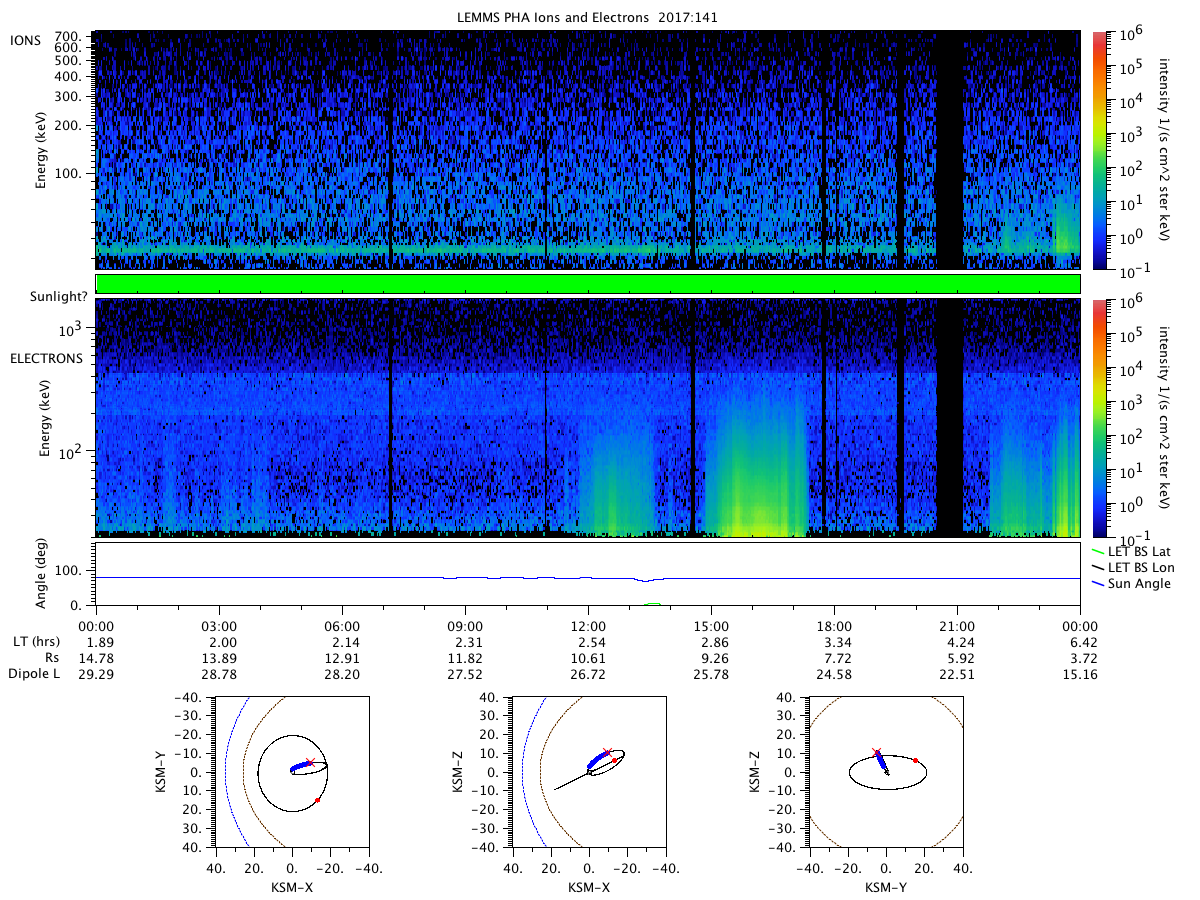Click the blue Sun Angle line in angle panel

(x=588, y=578)
